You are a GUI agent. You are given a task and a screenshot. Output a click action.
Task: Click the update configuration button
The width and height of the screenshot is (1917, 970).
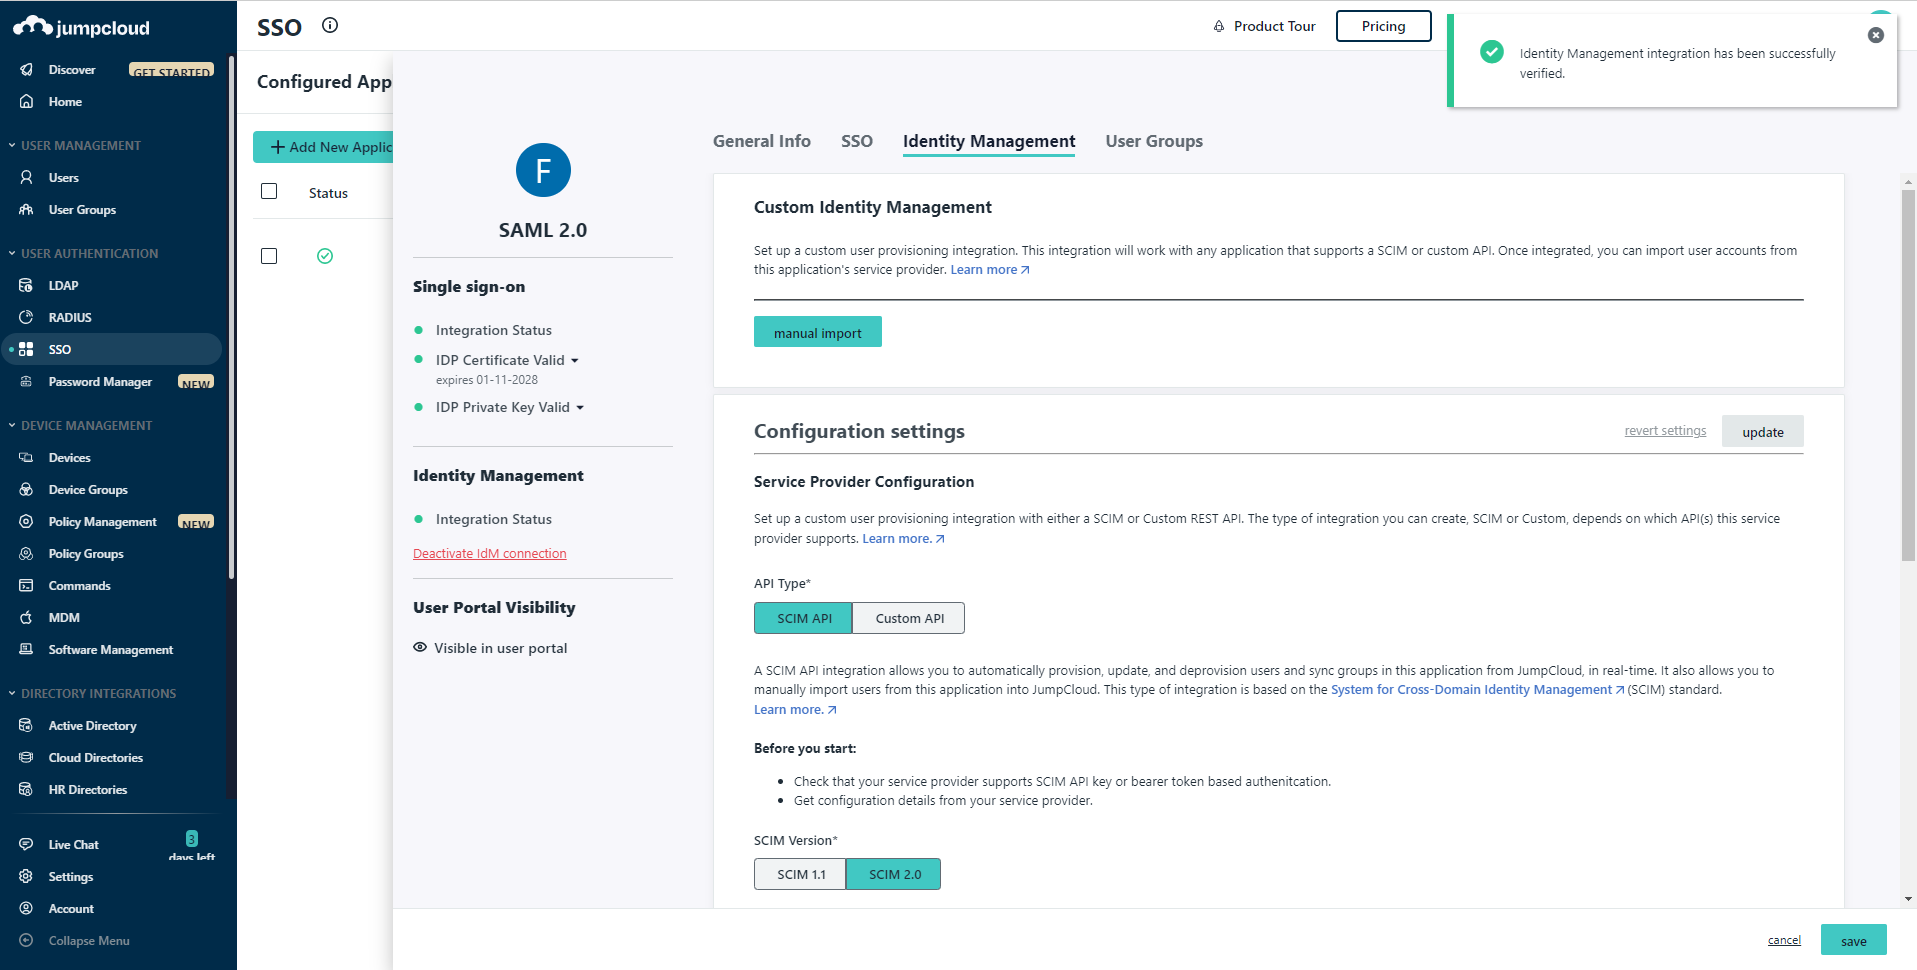pos(1763,432)
